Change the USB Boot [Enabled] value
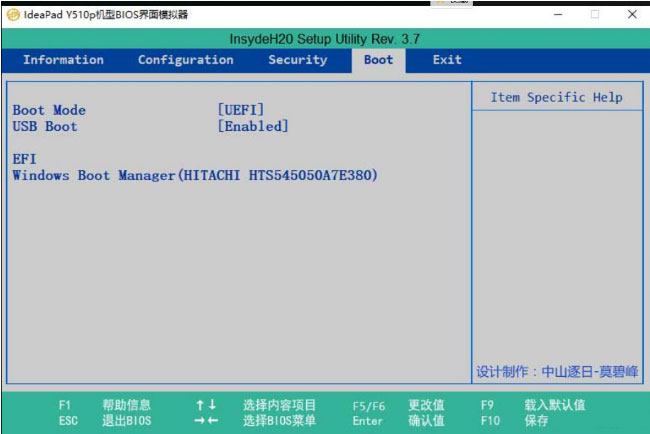The width and height of the screenshot is (650, 434). 253,126
